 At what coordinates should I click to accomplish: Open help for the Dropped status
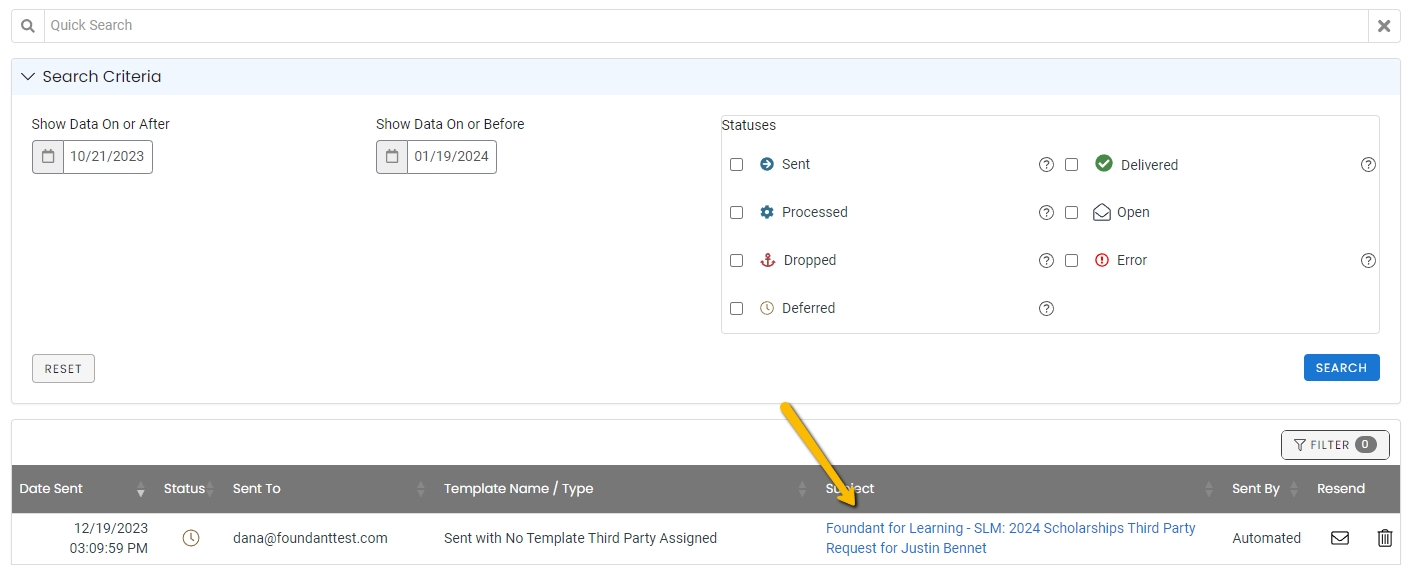click(1046, 261)
